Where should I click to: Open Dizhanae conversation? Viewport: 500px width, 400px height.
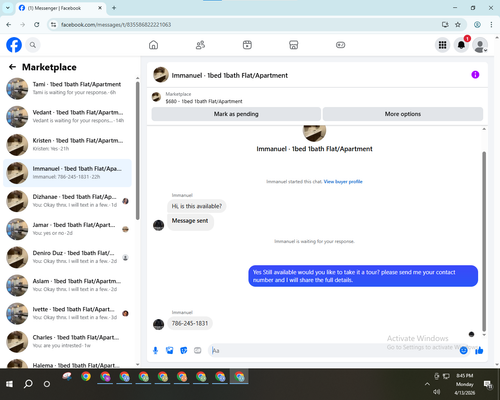coord(67,201)
